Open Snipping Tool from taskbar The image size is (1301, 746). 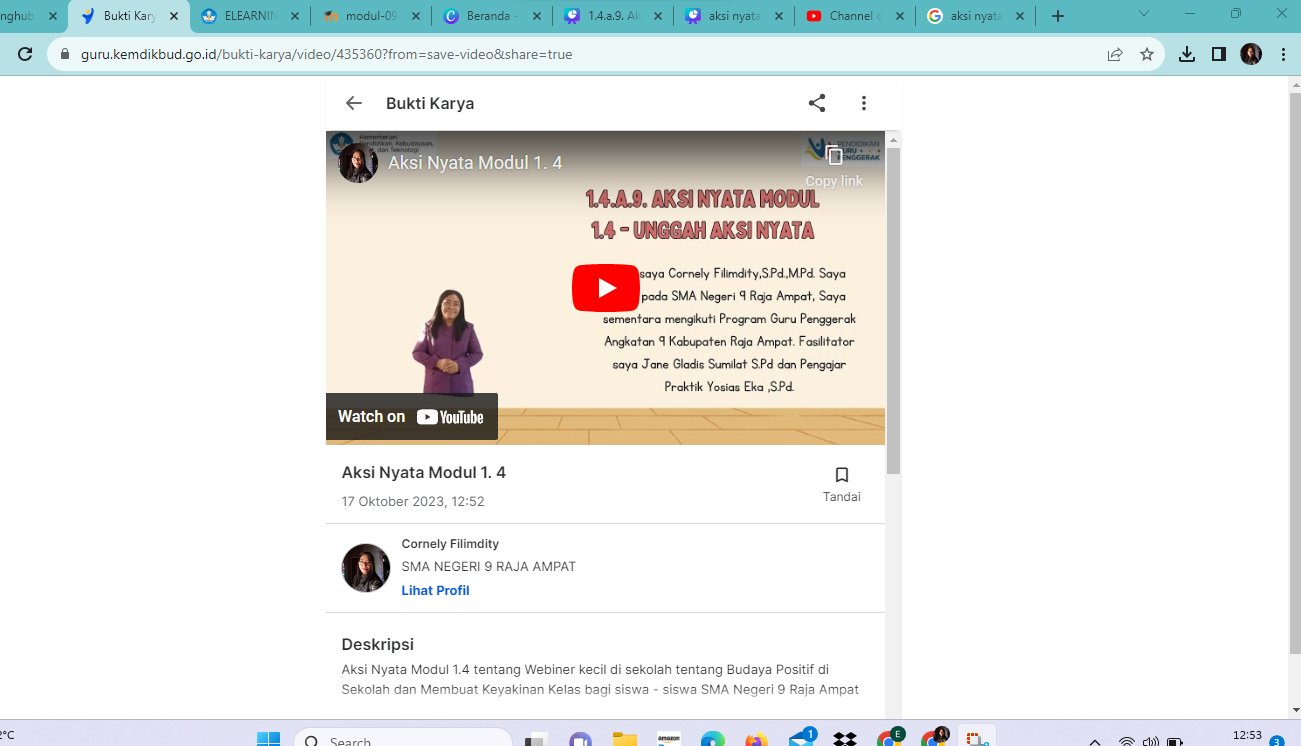tap(977, 739)
